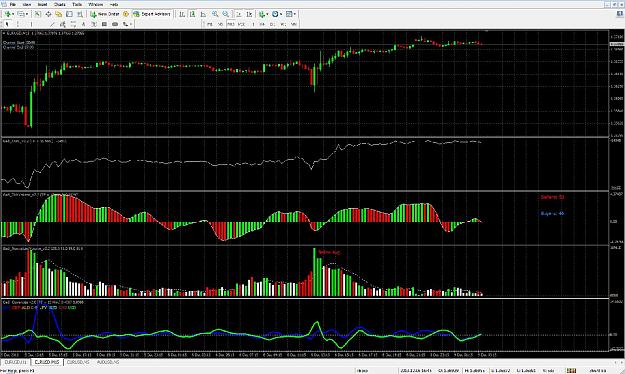Toggle the Chart Shift option
The height and width of the screenshot is (374, 625).
tap(249, 14)
